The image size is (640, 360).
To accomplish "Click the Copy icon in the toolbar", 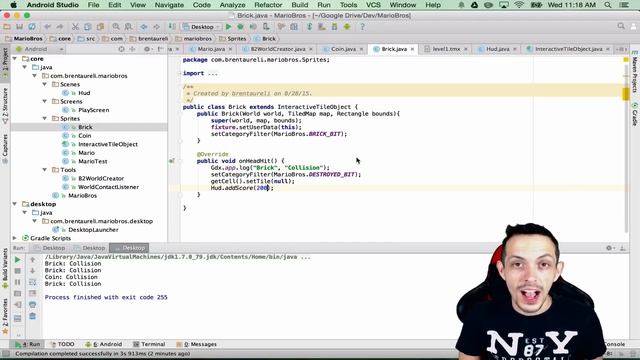I will click(x=88, y=27).
